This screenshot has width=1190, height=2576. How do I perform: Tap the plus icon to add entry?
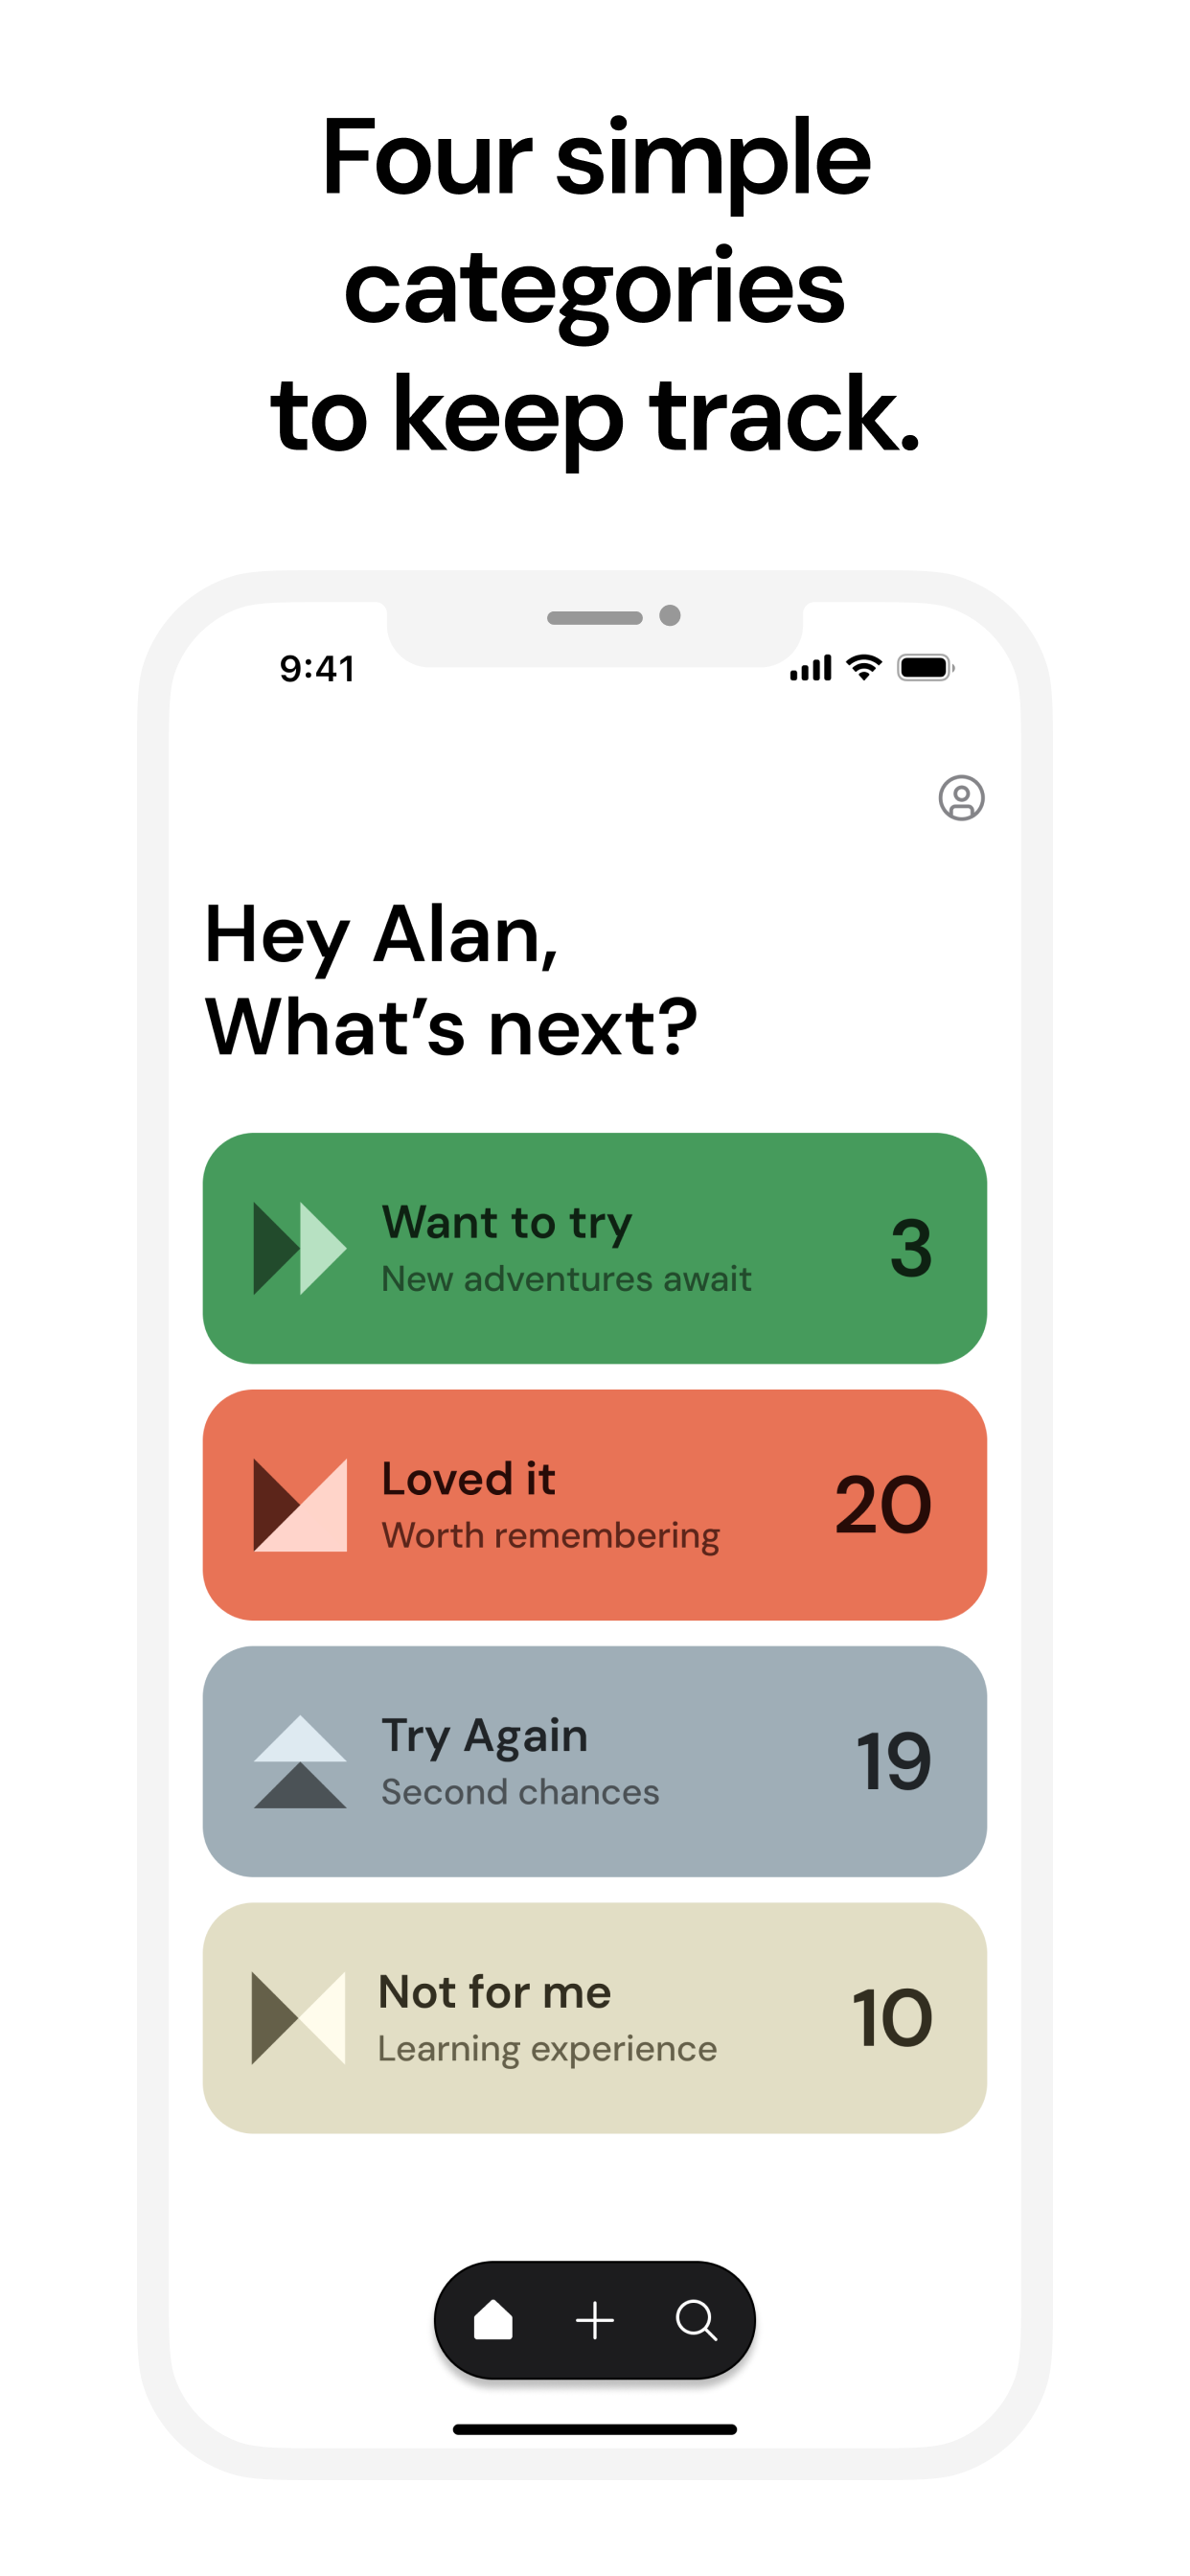(x=595, y=2320)
